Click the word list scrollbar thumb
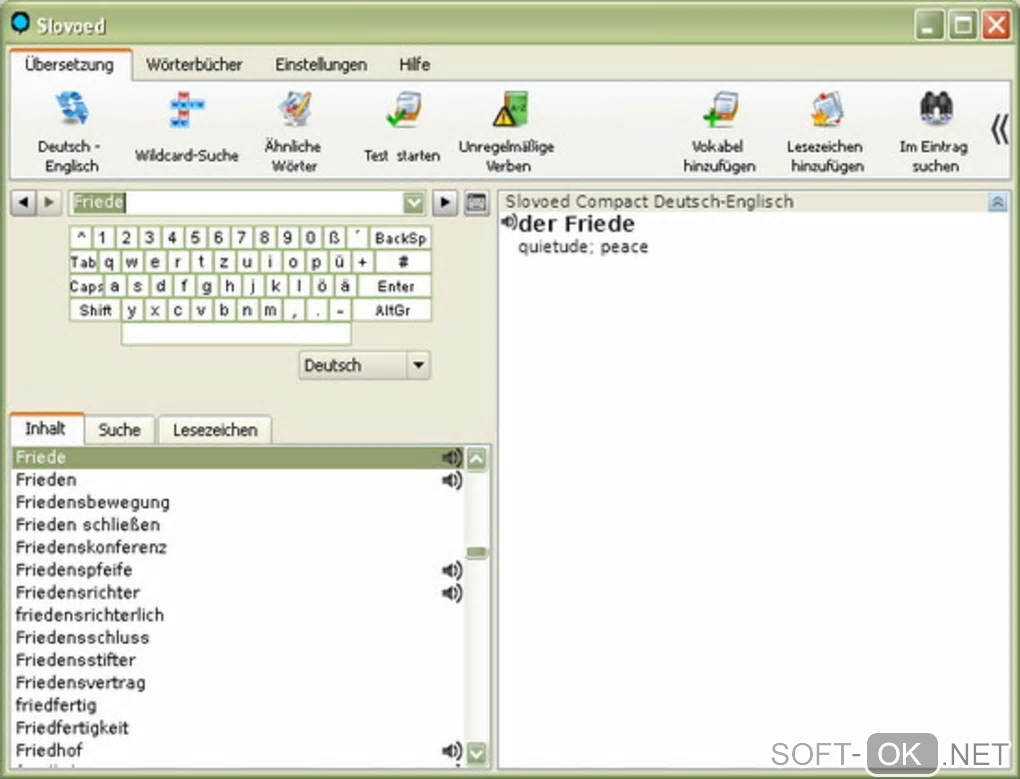 pos(477,553)
